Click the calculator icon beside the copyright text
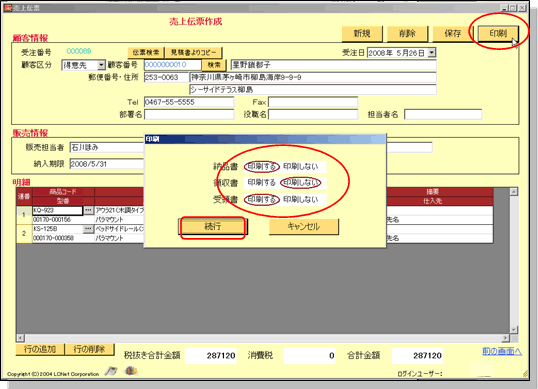The height and width of the screenshot is (389, 538). [x=110, y=371]
